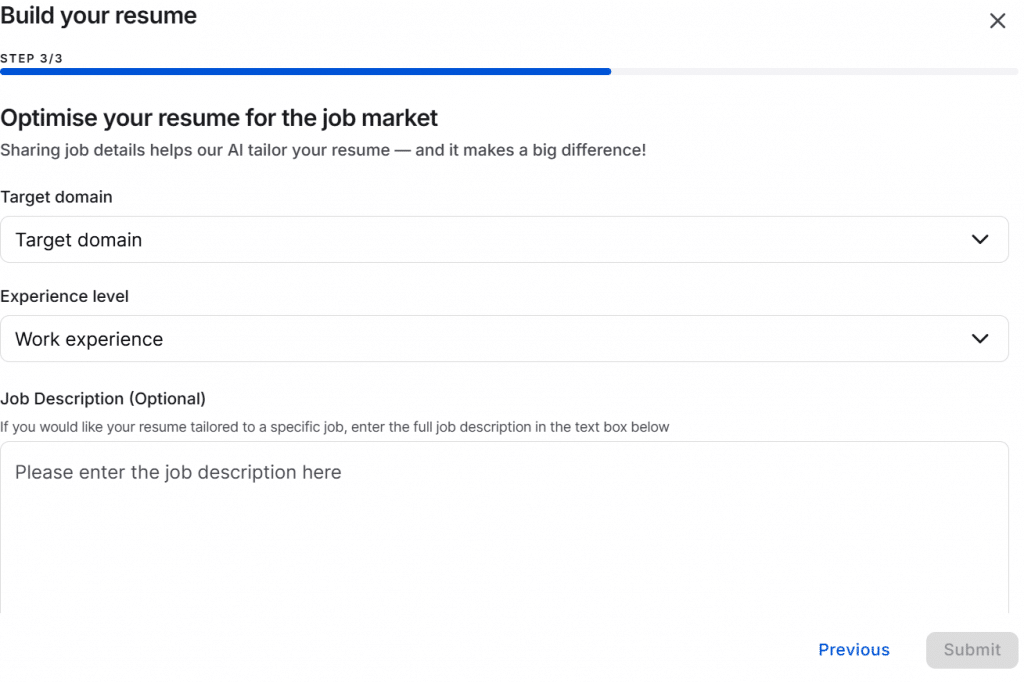The image size is (1024, 682).
Task: Click the Target domain field label
Action: point(56,197)
